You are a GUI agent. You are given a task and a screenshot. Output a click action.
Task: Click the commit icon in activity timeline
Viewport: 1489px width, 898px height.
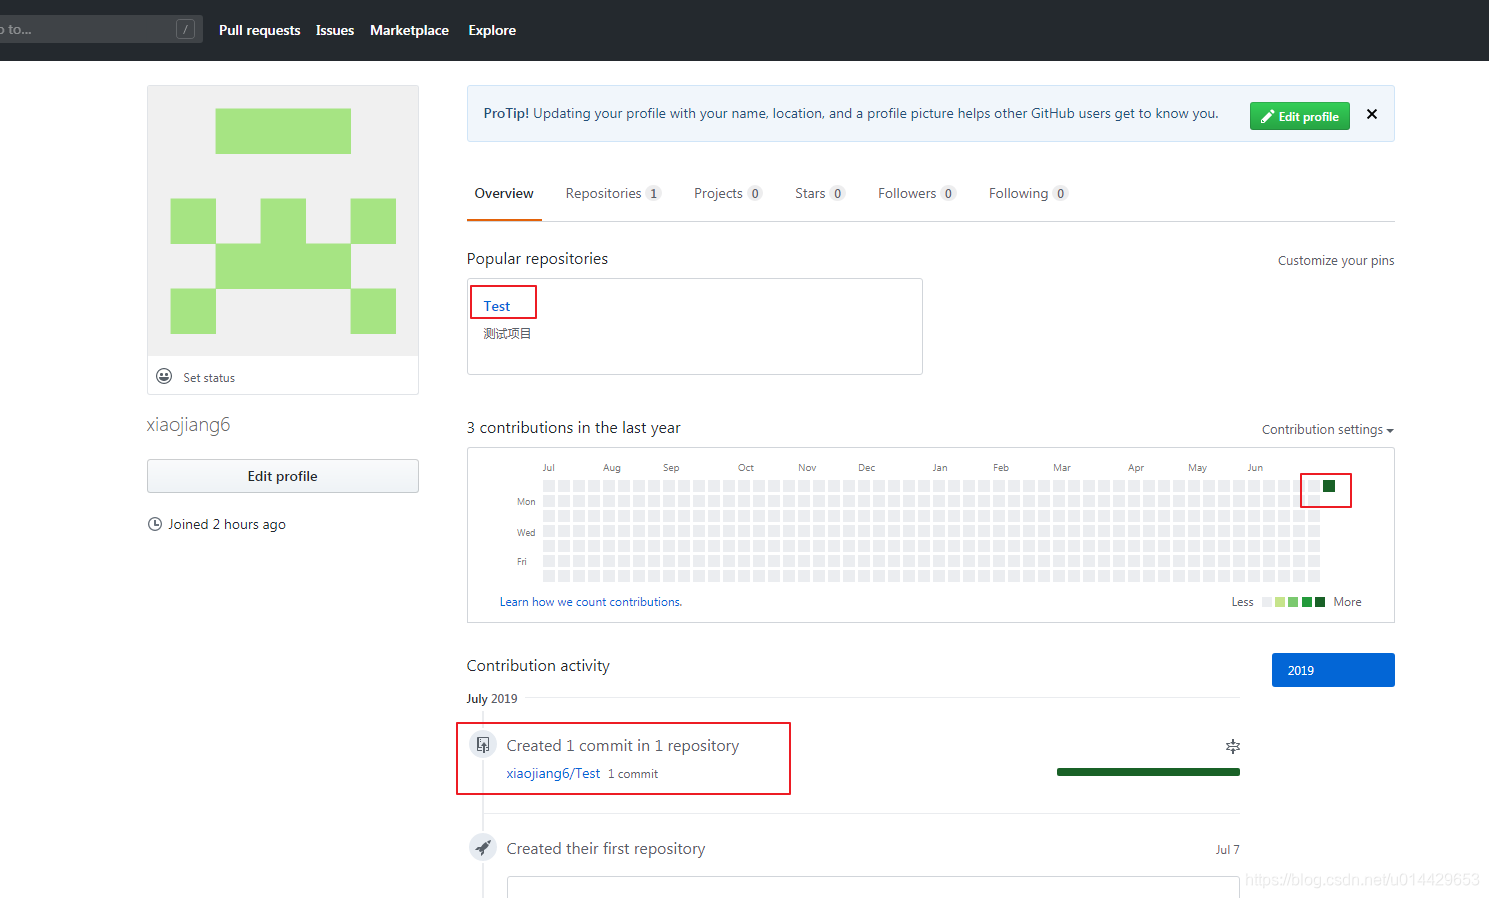pyautogui.click(x=483, y=744)
